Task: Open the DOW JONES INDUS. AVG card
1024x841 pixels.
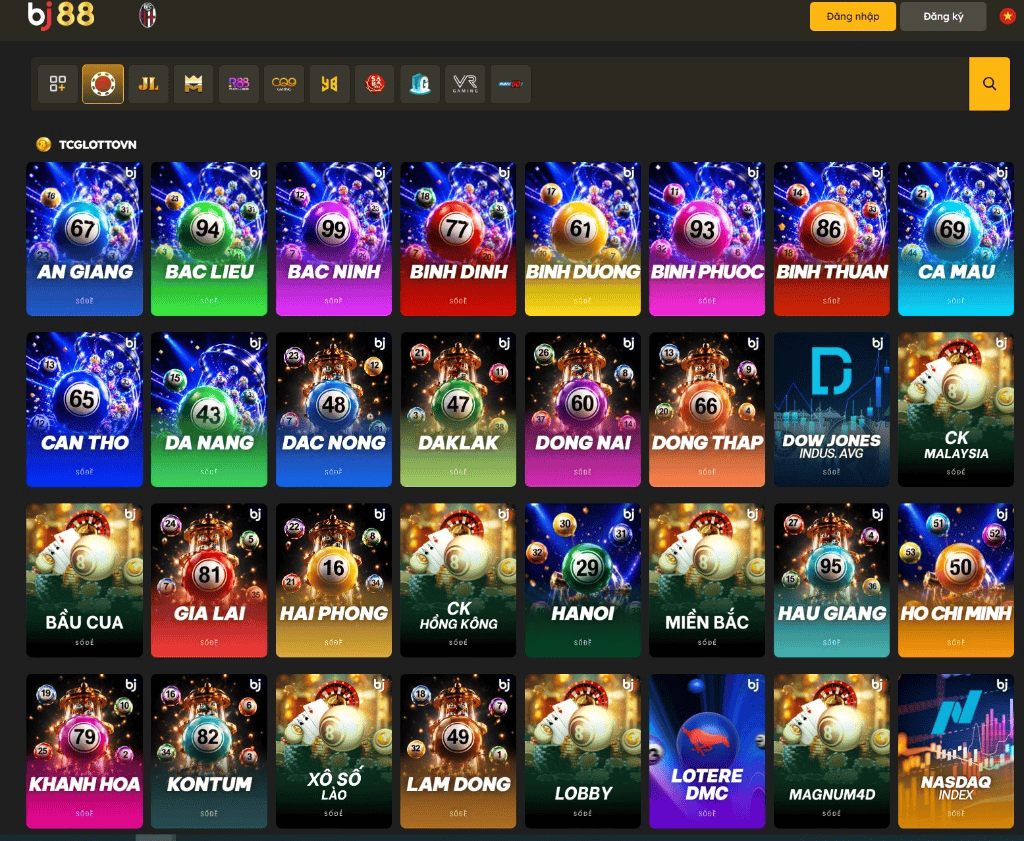Action: (x=831, y=409)
